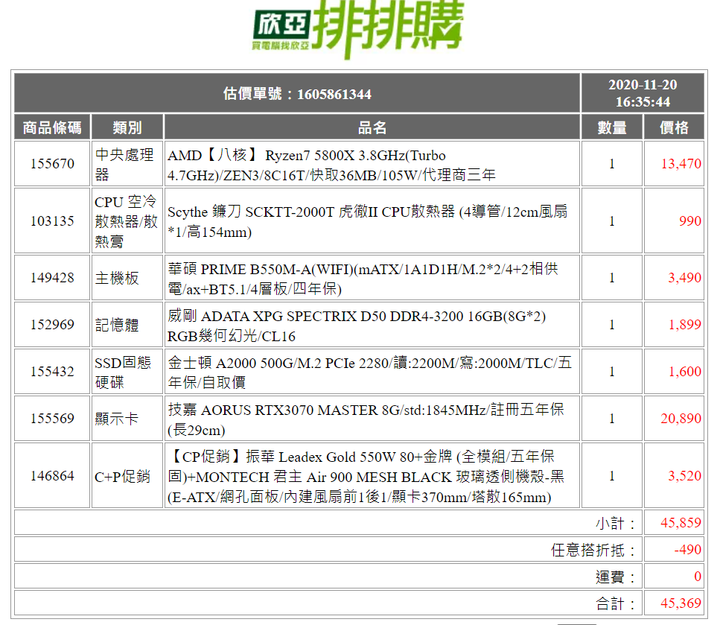This screenshot has height=625, width=720.
Task: Select the Scythe SCKTT-2000T cooler name
Action: coord(367,221)
